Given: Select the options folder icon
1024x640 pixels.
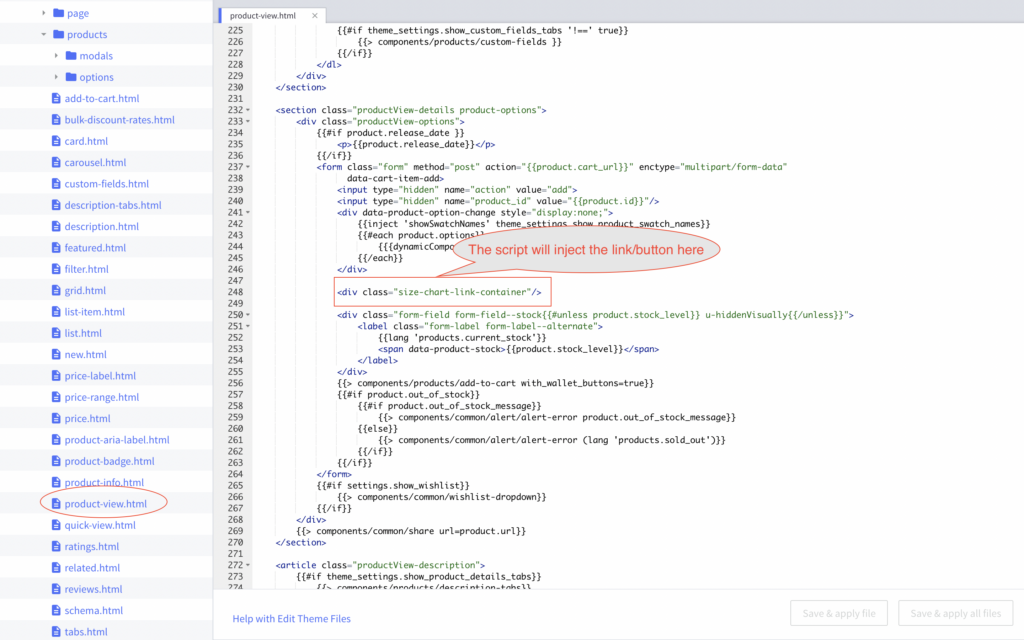Looking at the screenshot, I should (71, 77).
